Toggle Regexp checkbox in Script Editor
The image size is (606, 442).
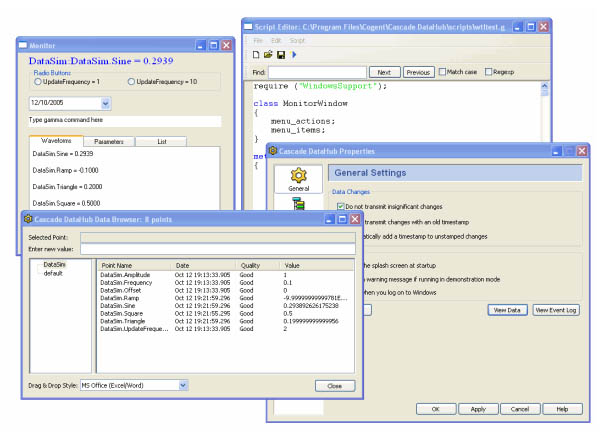pos(489,72)
